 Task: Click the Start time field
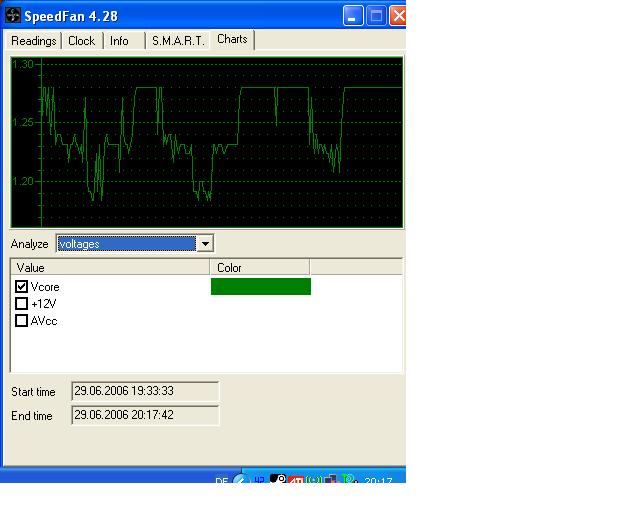(145, 391)
